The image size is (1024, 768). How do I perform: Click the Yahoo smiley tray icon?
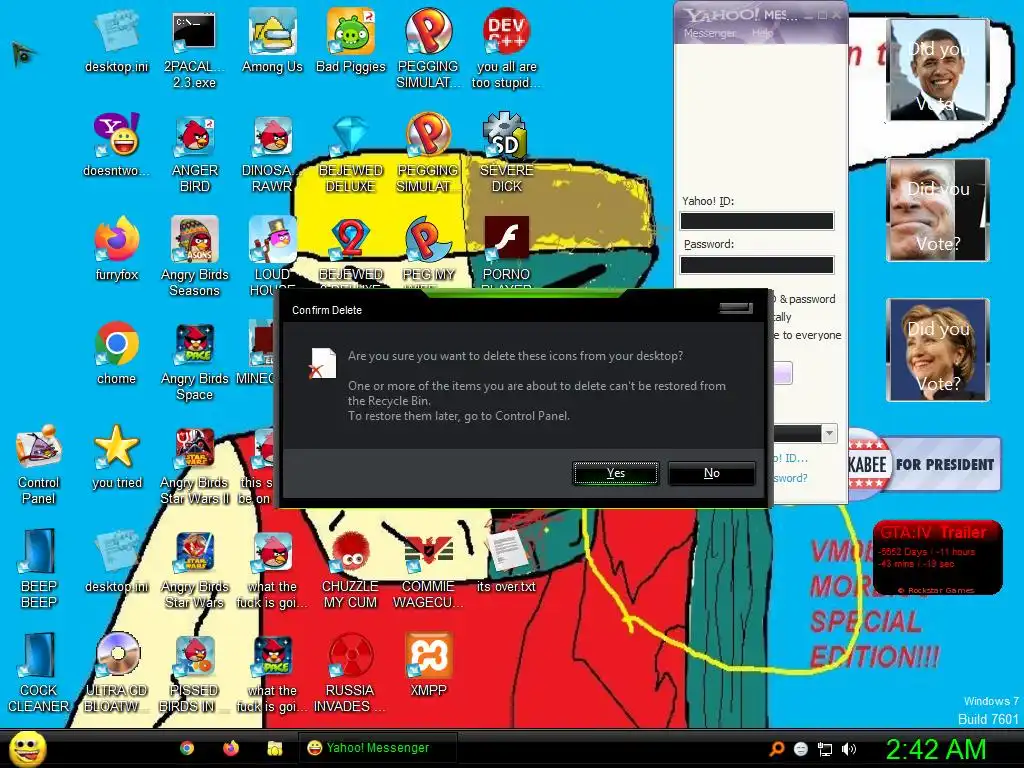(801, 749)
